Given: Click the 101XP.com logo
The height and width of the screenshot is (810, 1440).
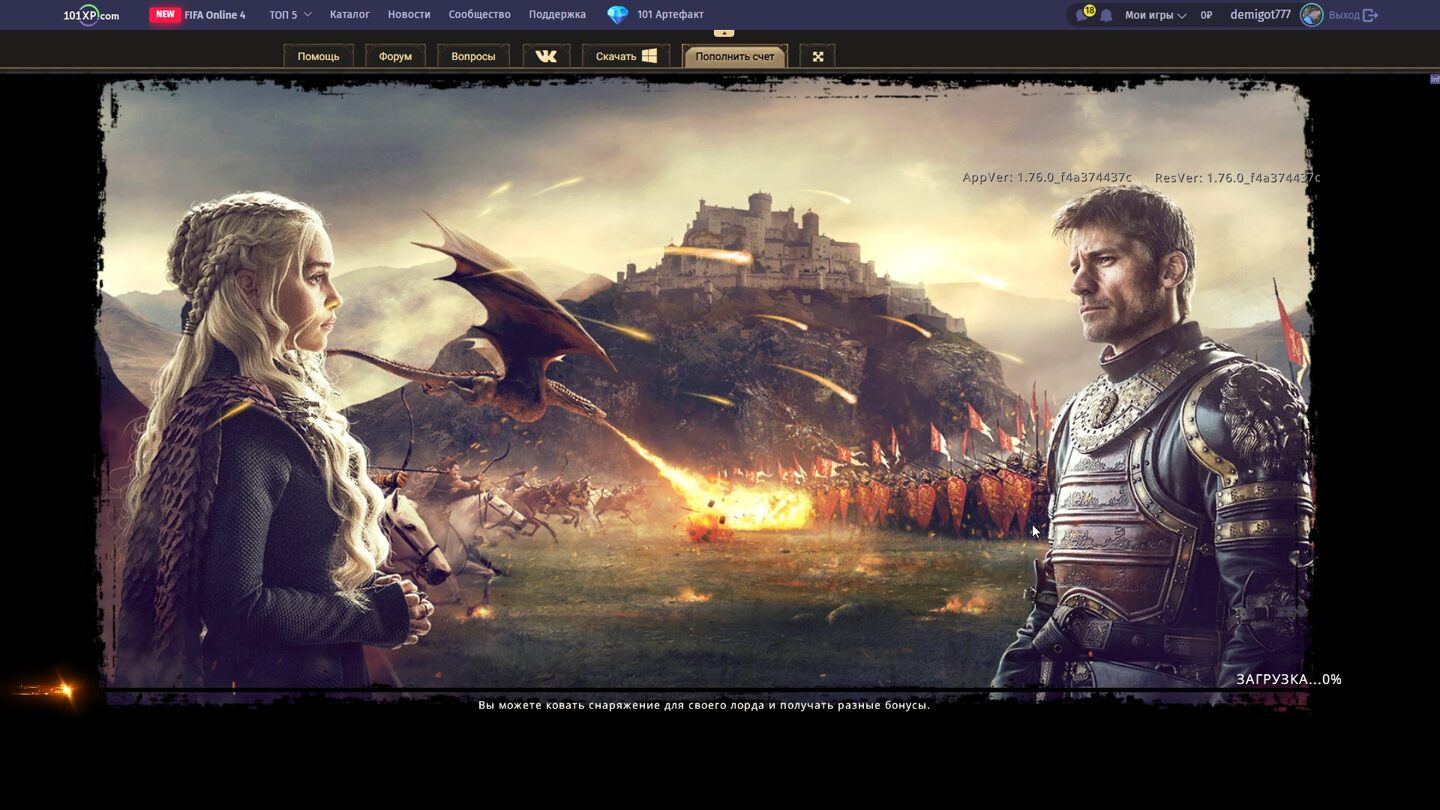Looking at the screenshot, I should tap(91, 15).
